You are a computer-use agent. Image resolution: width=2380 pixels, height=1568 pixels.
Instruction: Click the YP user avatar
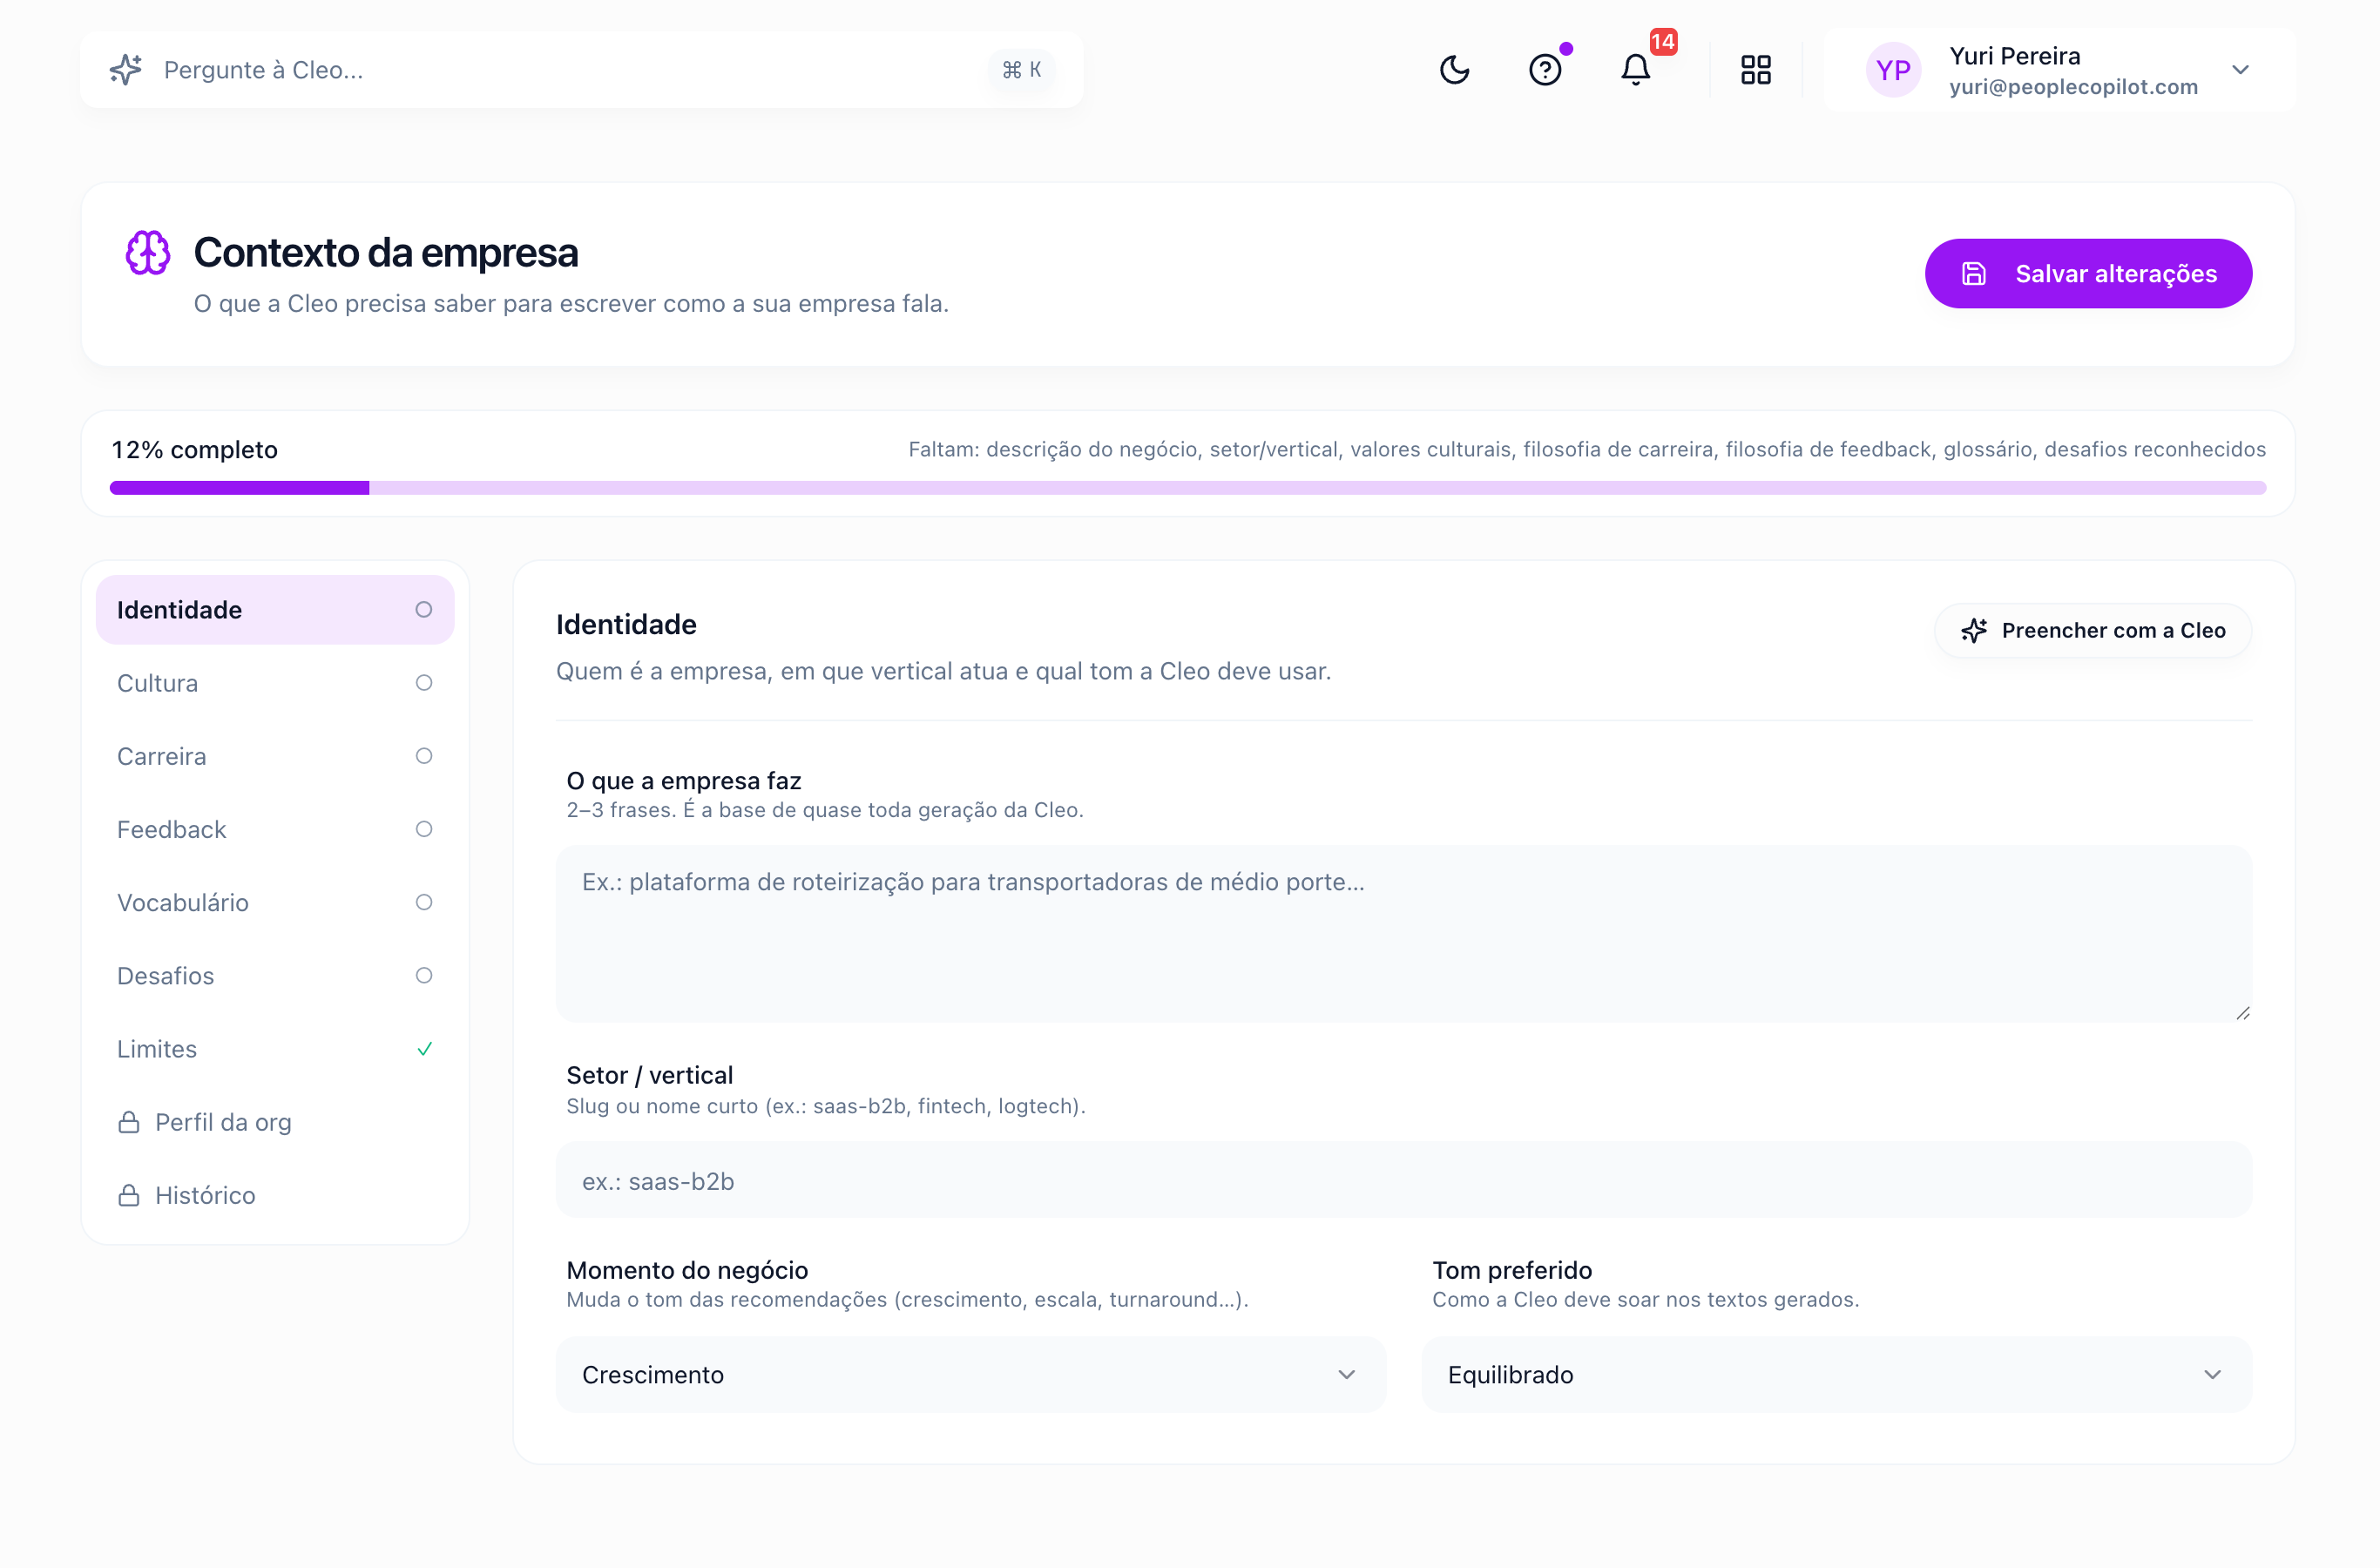[1893, 70]
